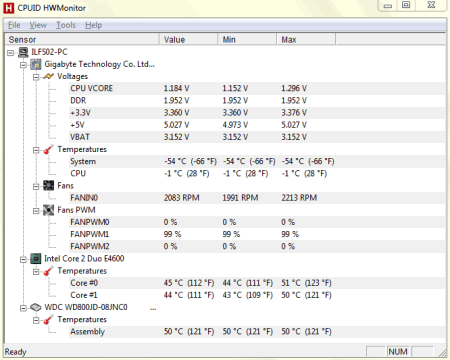
Task: Click the Value column header
Action: (189, 39)
